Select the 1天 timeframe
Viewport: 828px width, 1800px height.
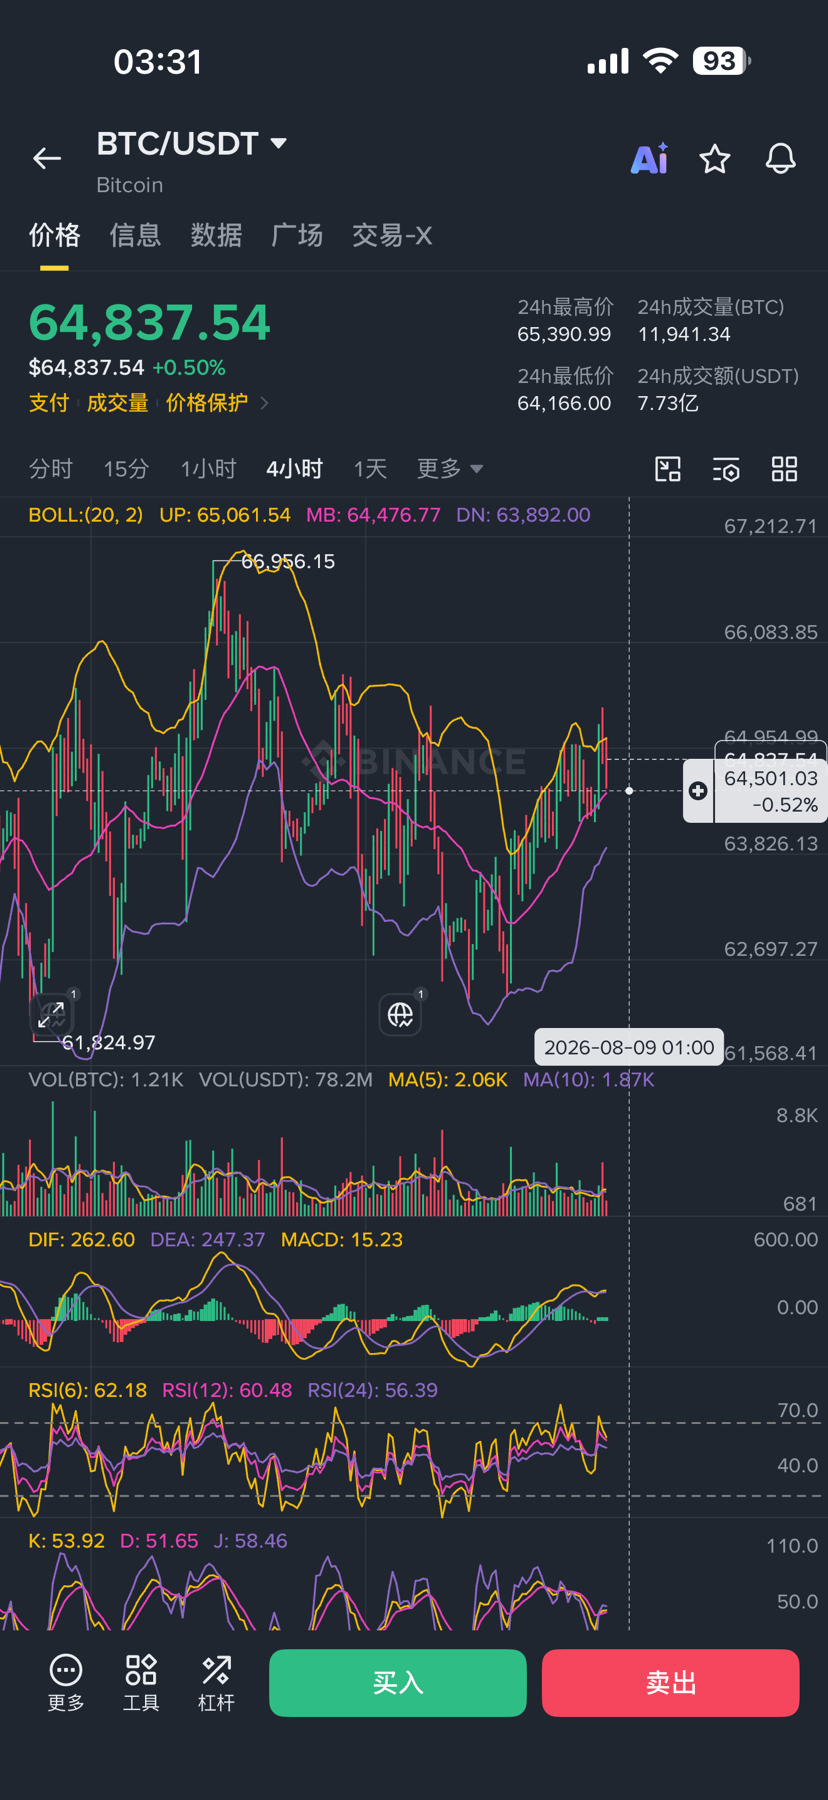370,468
